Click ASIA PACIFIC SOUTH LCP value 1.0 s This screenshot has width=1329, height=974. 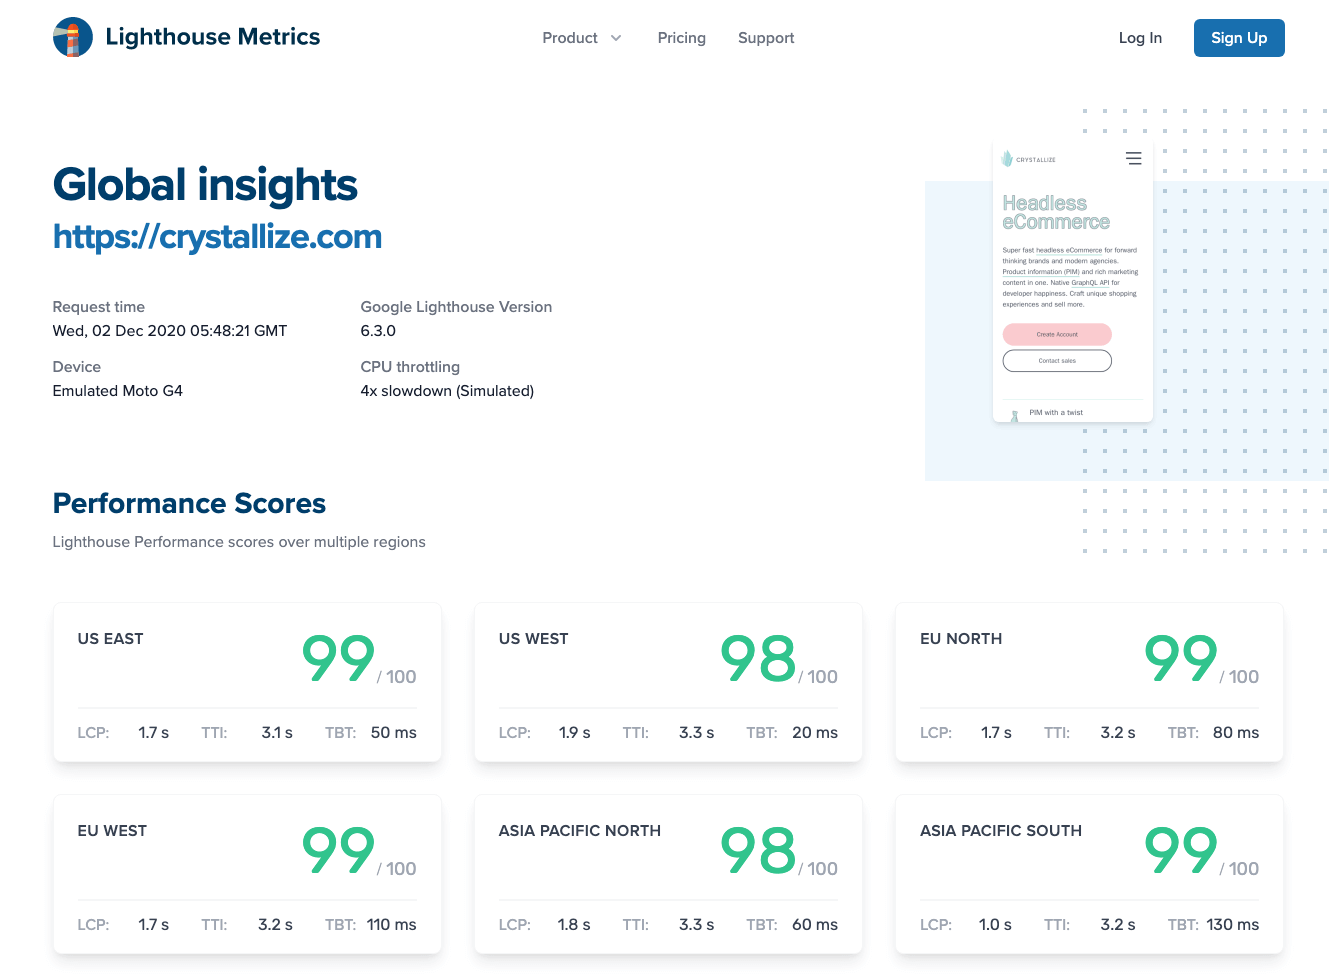(996, 925)
